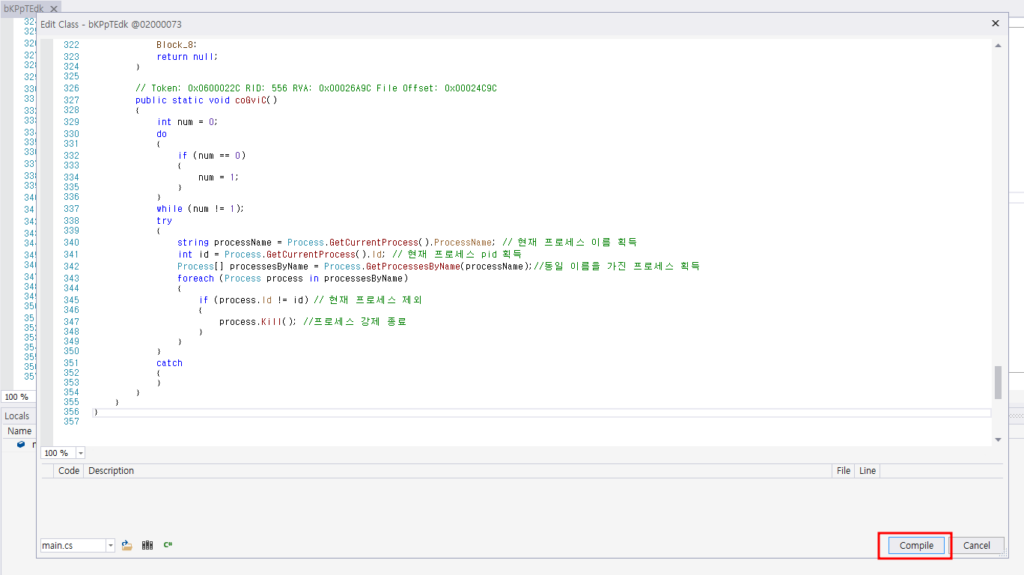
Task: Click the Code column header
Action: tap(69, 470)
